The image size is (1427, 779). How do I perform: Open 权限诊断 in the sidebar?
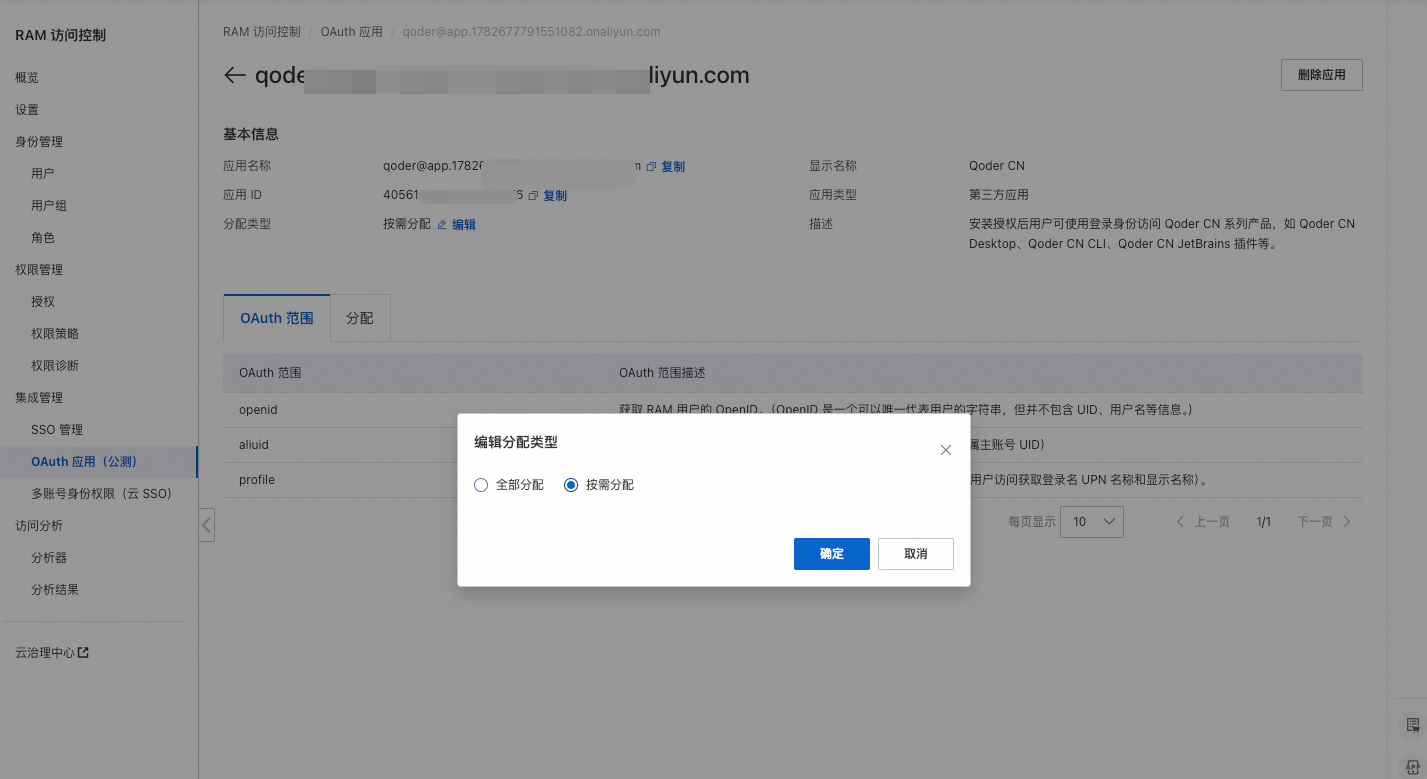pos(55,366)
